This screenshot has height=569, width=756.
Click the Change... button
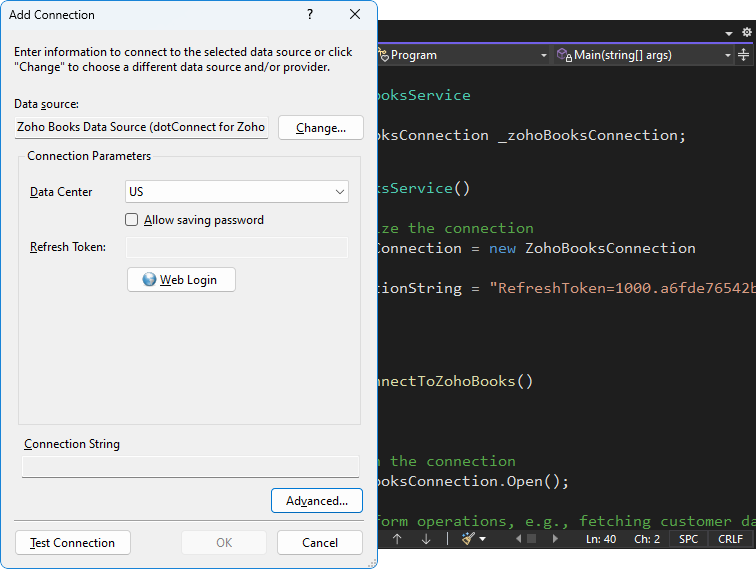pyautogui.click(x=321, y=128)
